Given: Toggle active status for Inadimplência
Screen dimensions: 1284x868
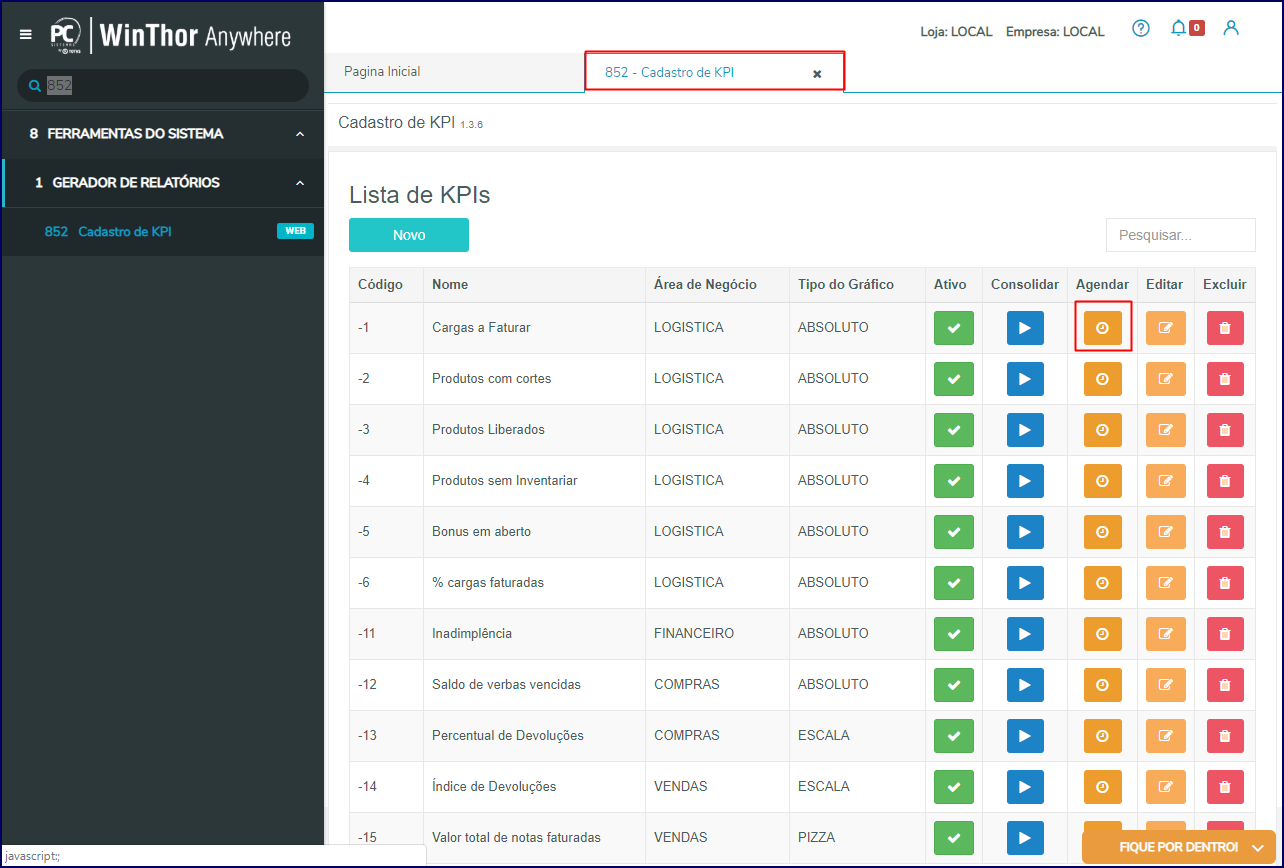Looking at the screenshot, I should tap(954, 634).
